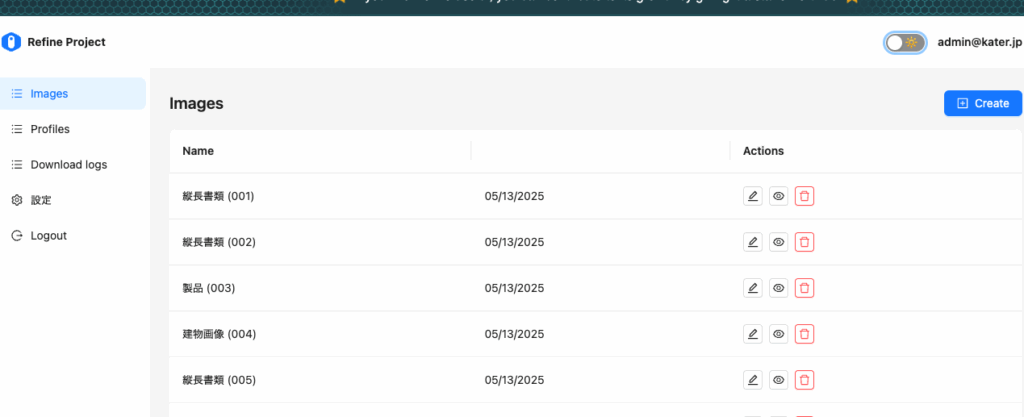Viewport: 1024px width, 417px height.
Task: Click the Refine Project logo icon
Action: coord(11,42)
